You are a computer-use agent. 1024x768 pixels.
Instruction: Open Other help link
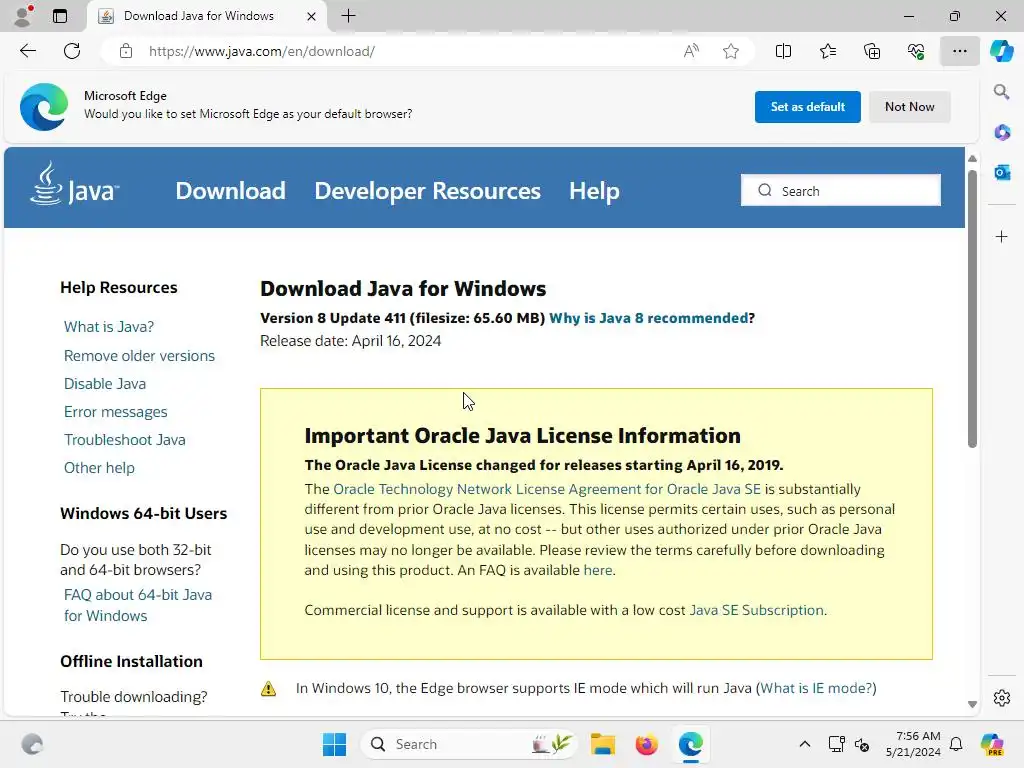tap(99, 468)
